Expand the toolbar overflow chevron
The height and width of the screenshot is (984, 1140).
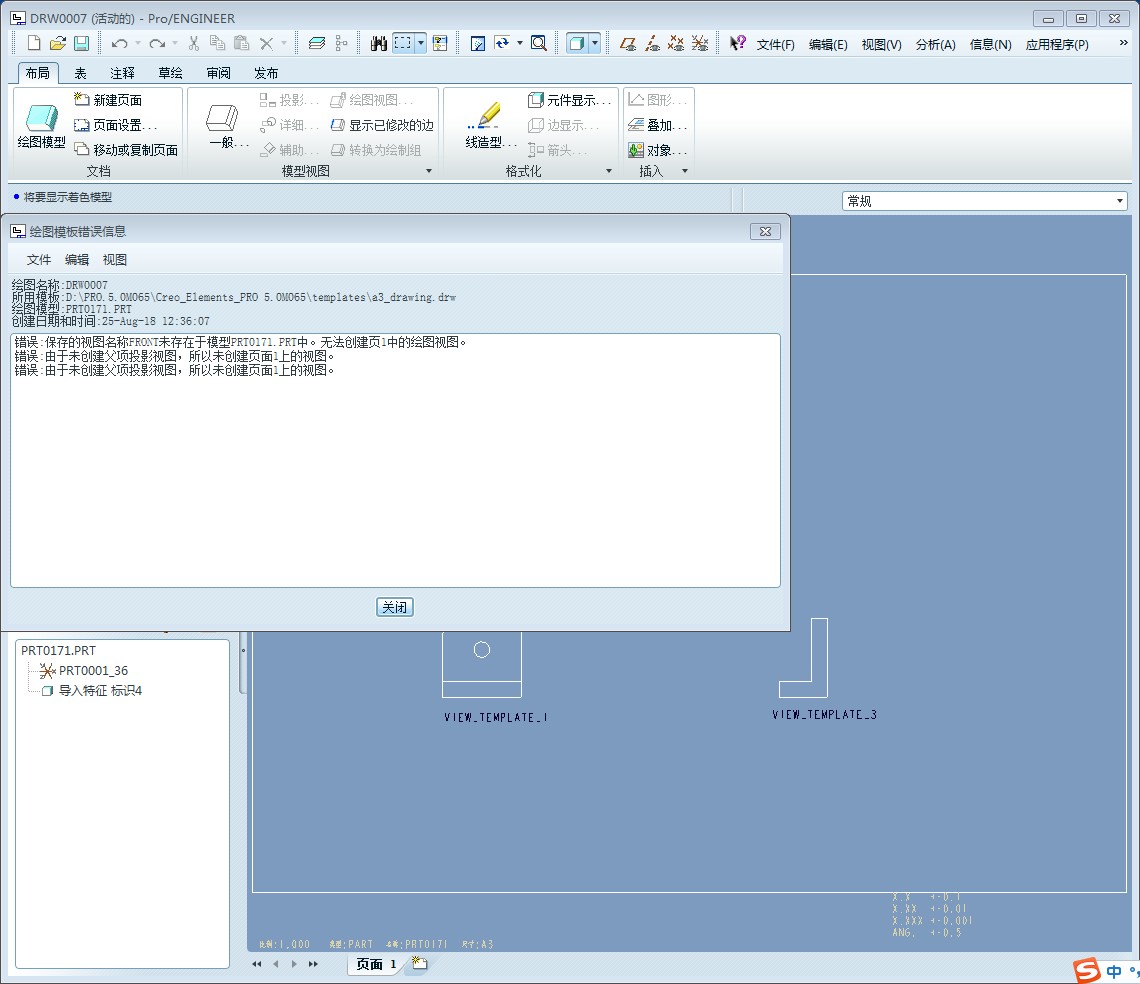click(x=1123, y=43)
